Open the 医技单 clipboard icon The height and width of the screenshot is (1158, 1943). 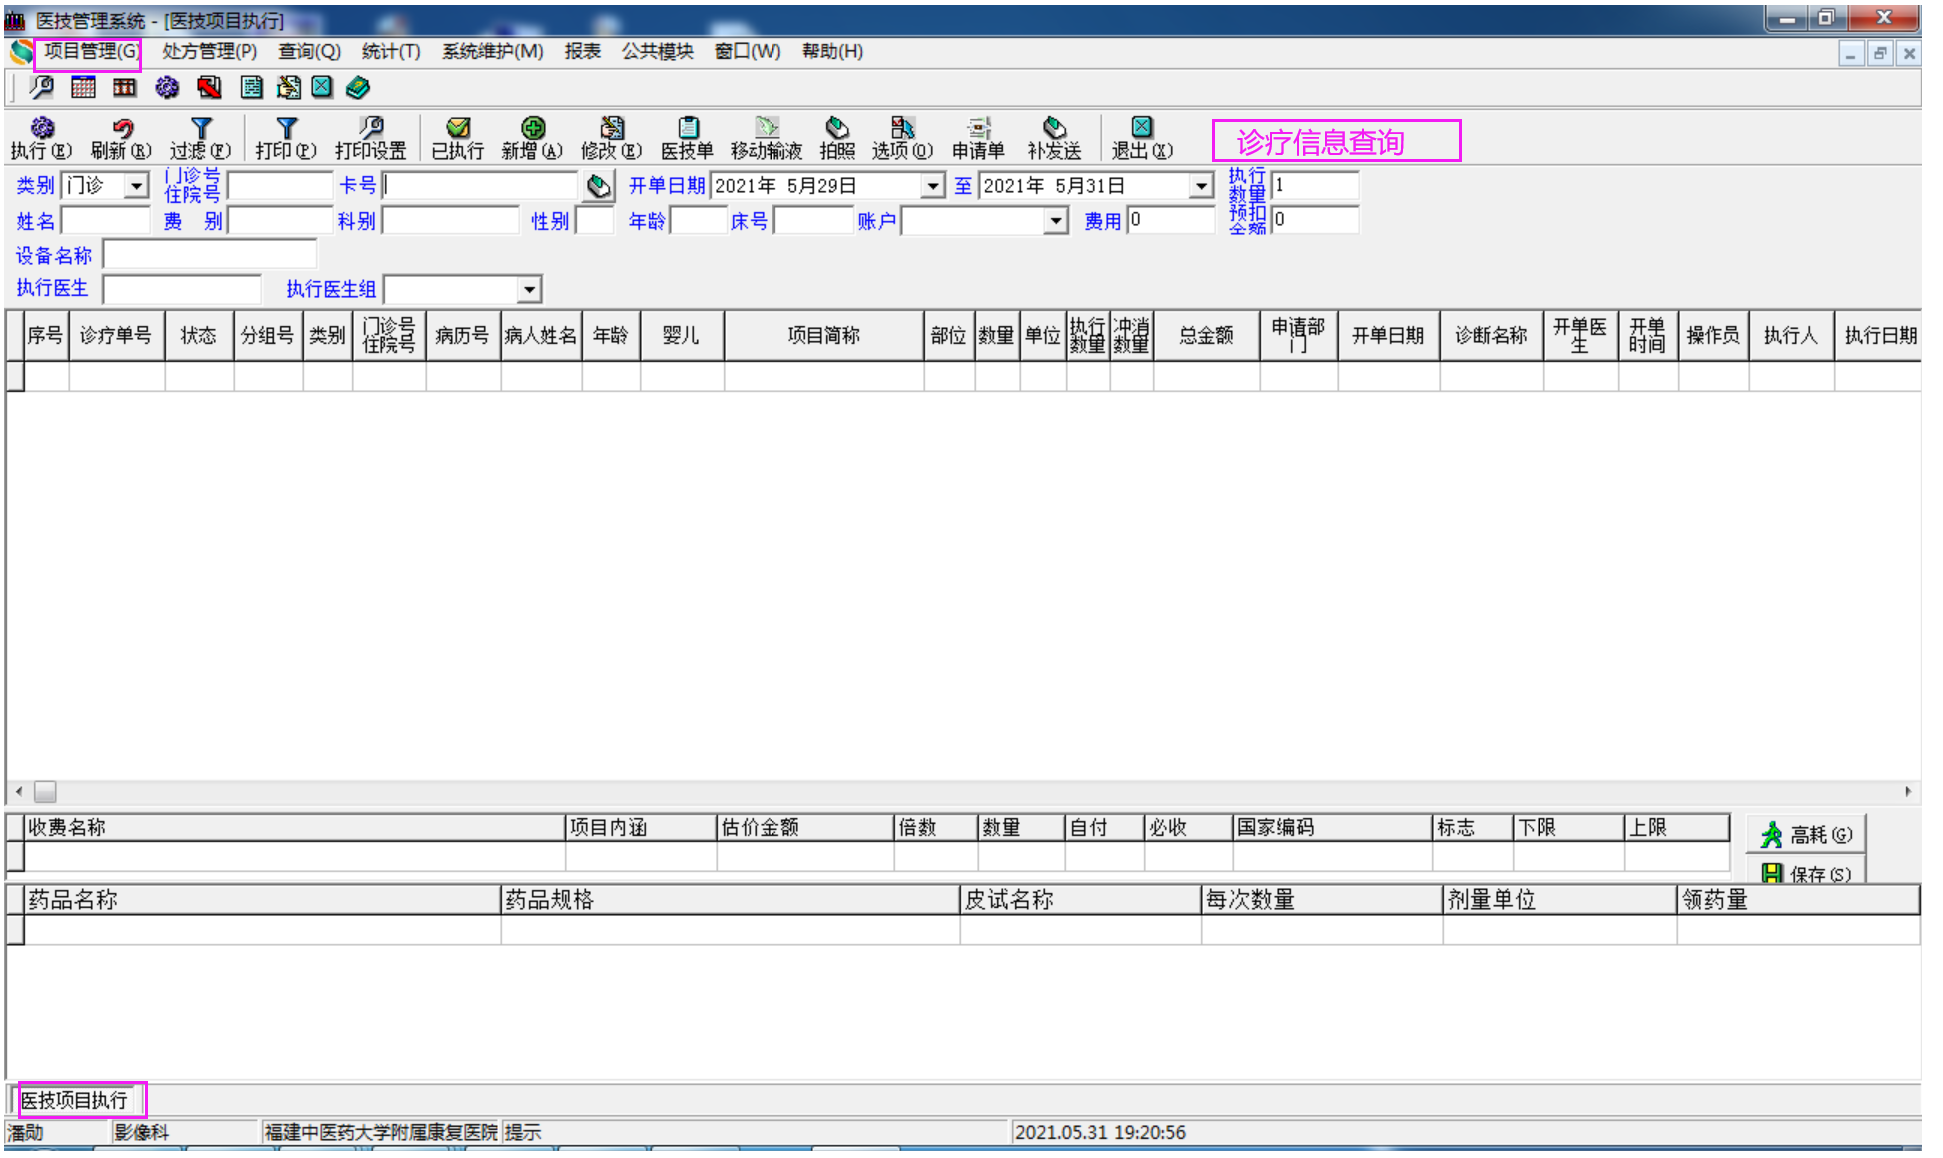[x=687, y=137]
